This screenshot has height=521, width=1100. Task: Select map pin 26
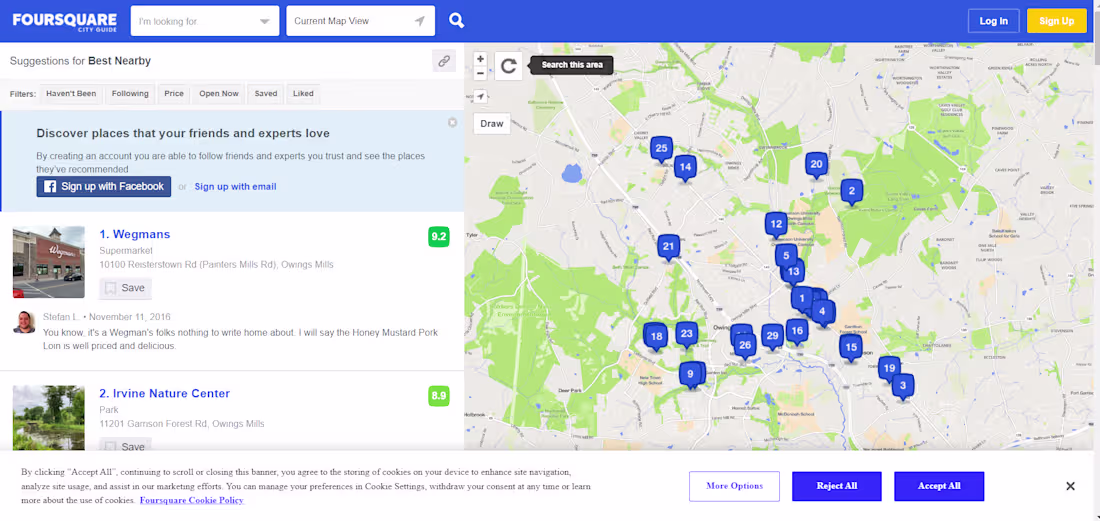click(745, 346)
